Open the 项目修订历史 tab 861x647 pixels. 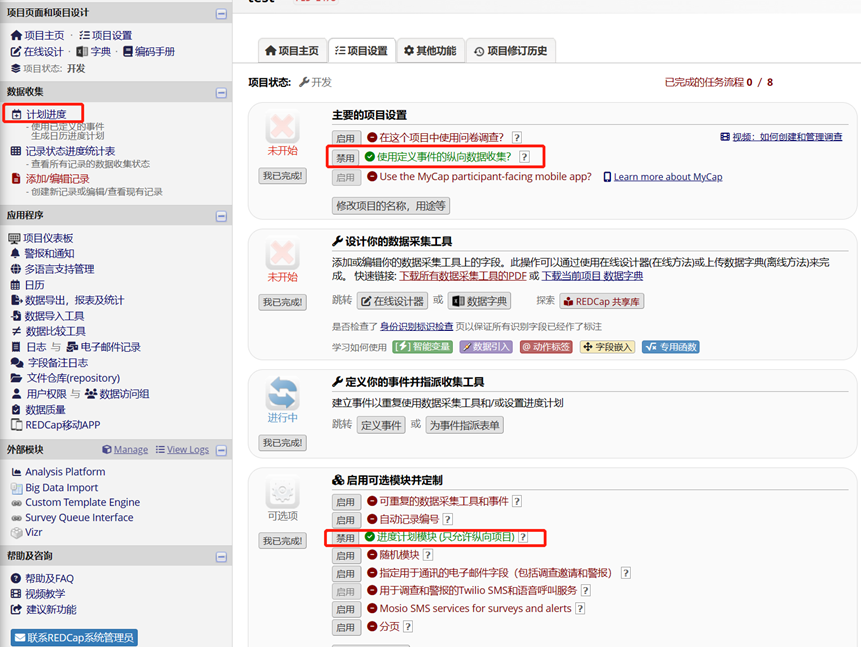tap(511, 51)
